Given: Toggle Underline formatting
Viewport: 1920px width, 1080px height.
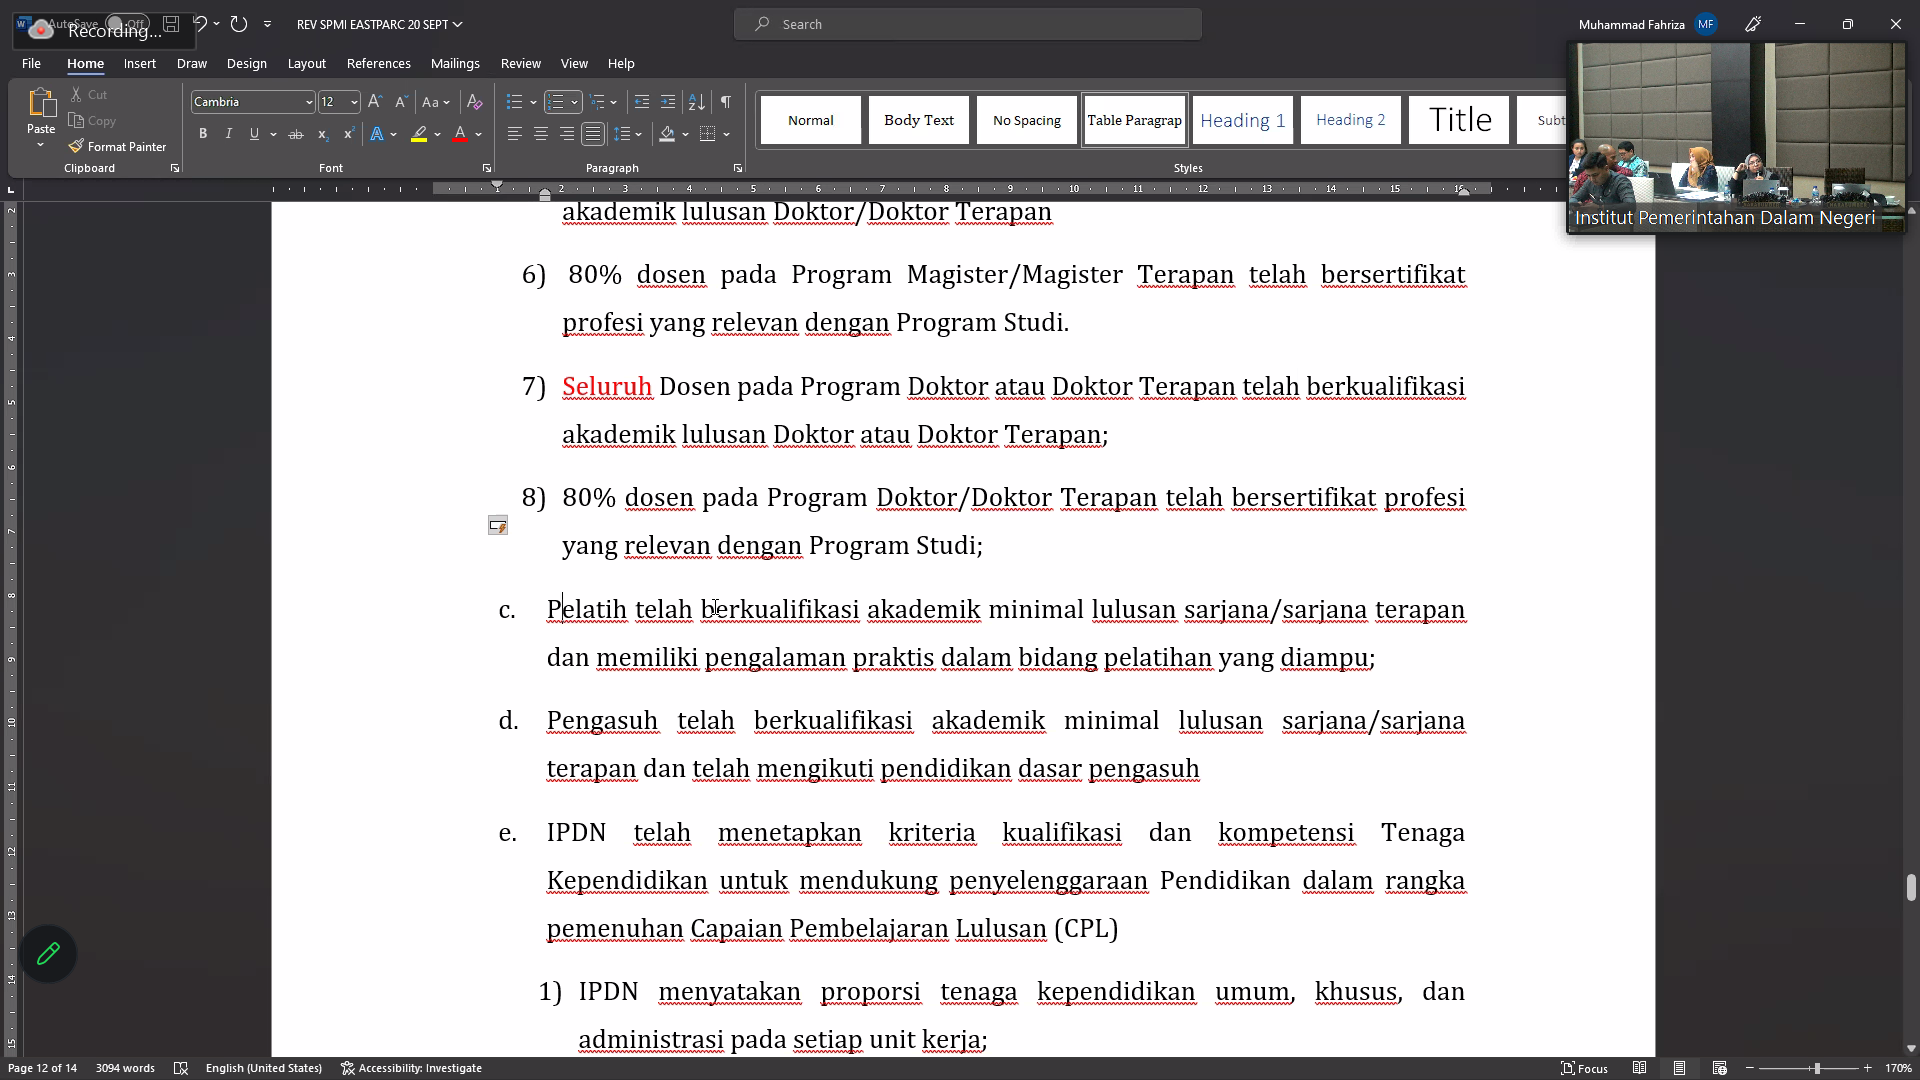Looking at the screenshot, I should pyautogui.click(x=254, y=134).
